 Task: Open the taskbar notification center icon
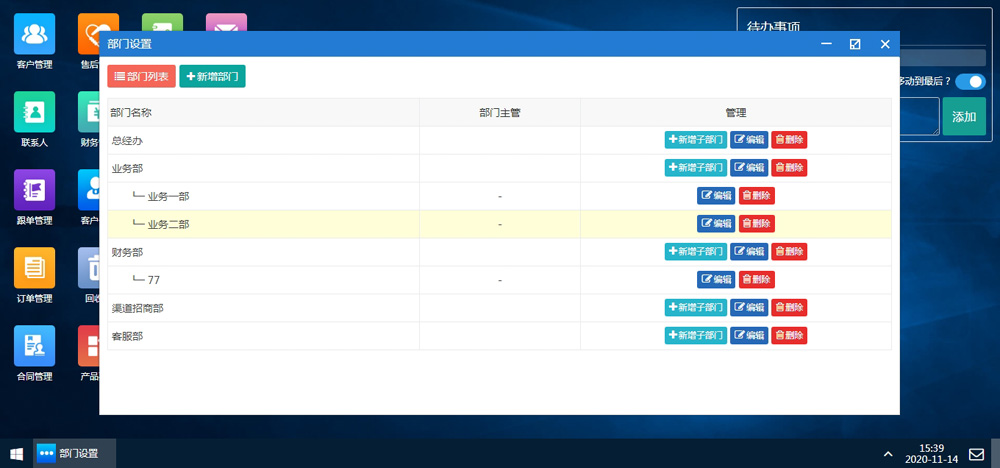point(976,454)
